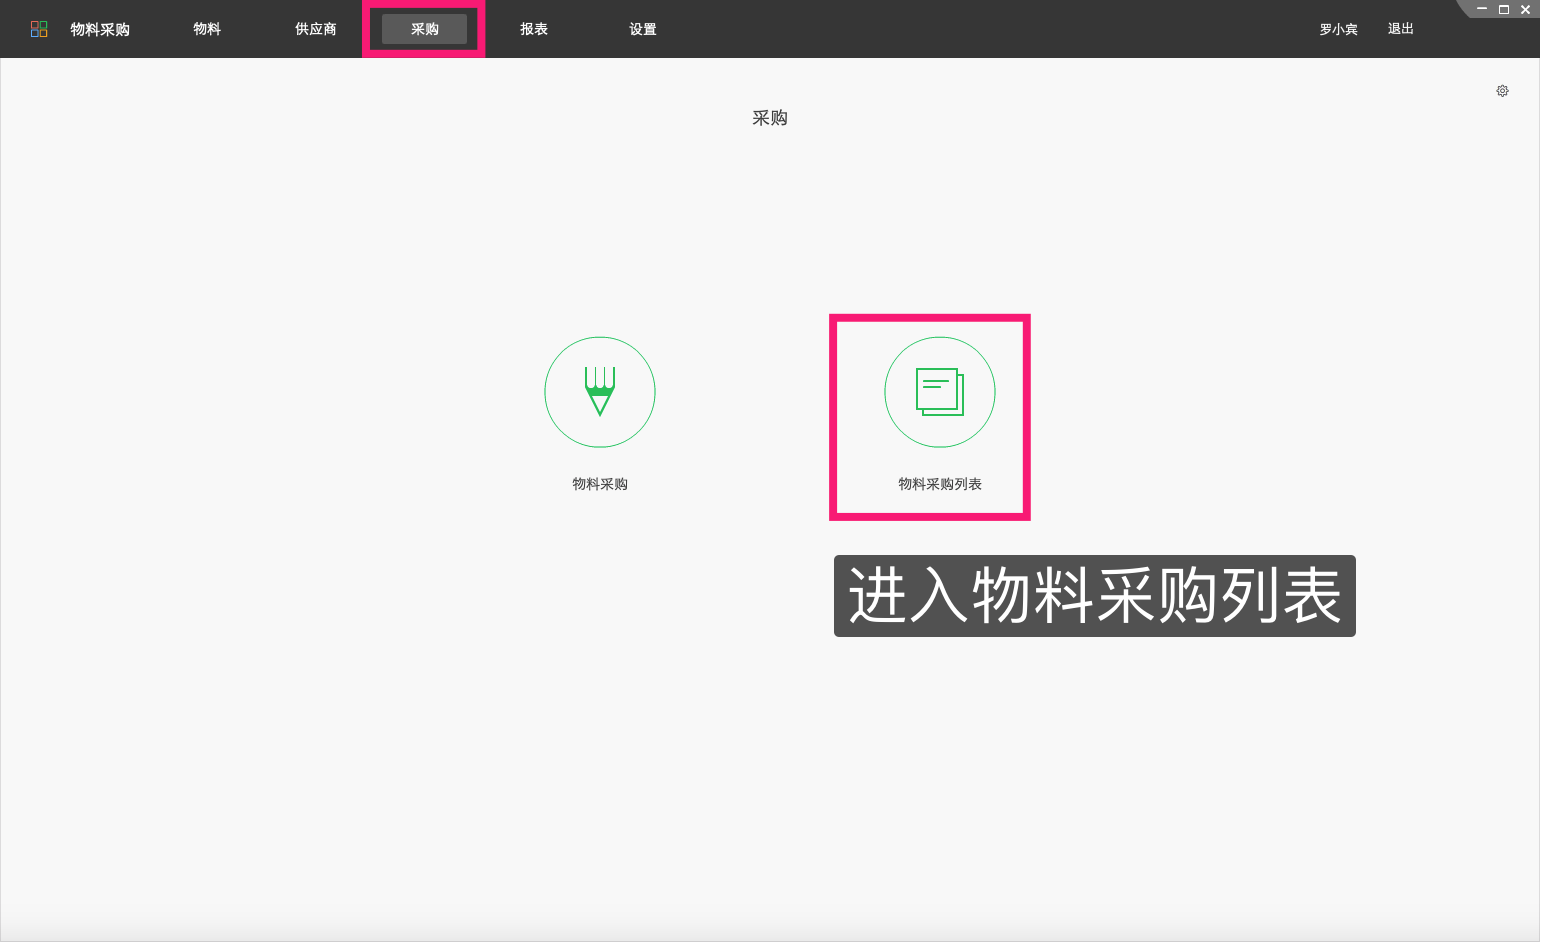
Task: Click the 采购 page title heading
Action: click(x=770, y=117)
